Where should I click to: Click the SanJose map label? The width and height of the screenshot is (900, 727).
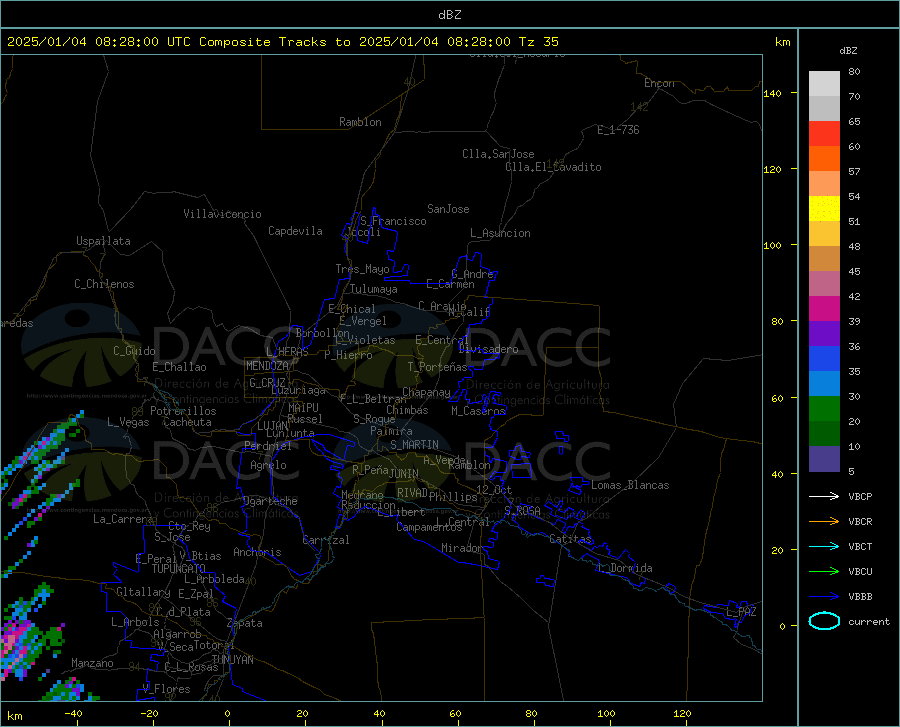[x=448, y=209]
